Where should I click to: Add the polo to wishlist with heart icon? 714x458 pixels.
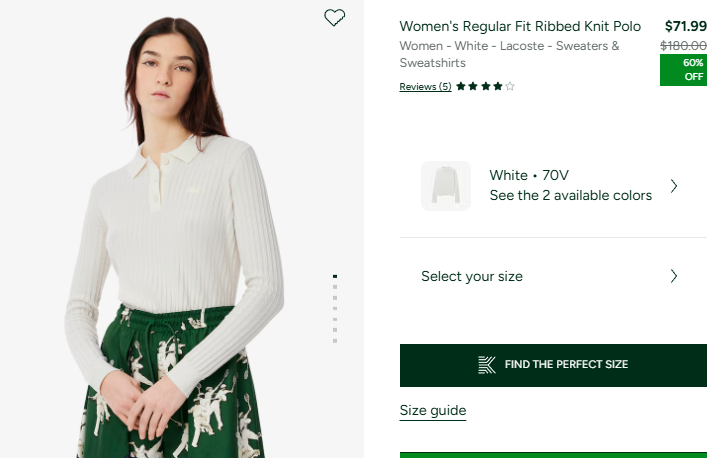click(335, 17)
